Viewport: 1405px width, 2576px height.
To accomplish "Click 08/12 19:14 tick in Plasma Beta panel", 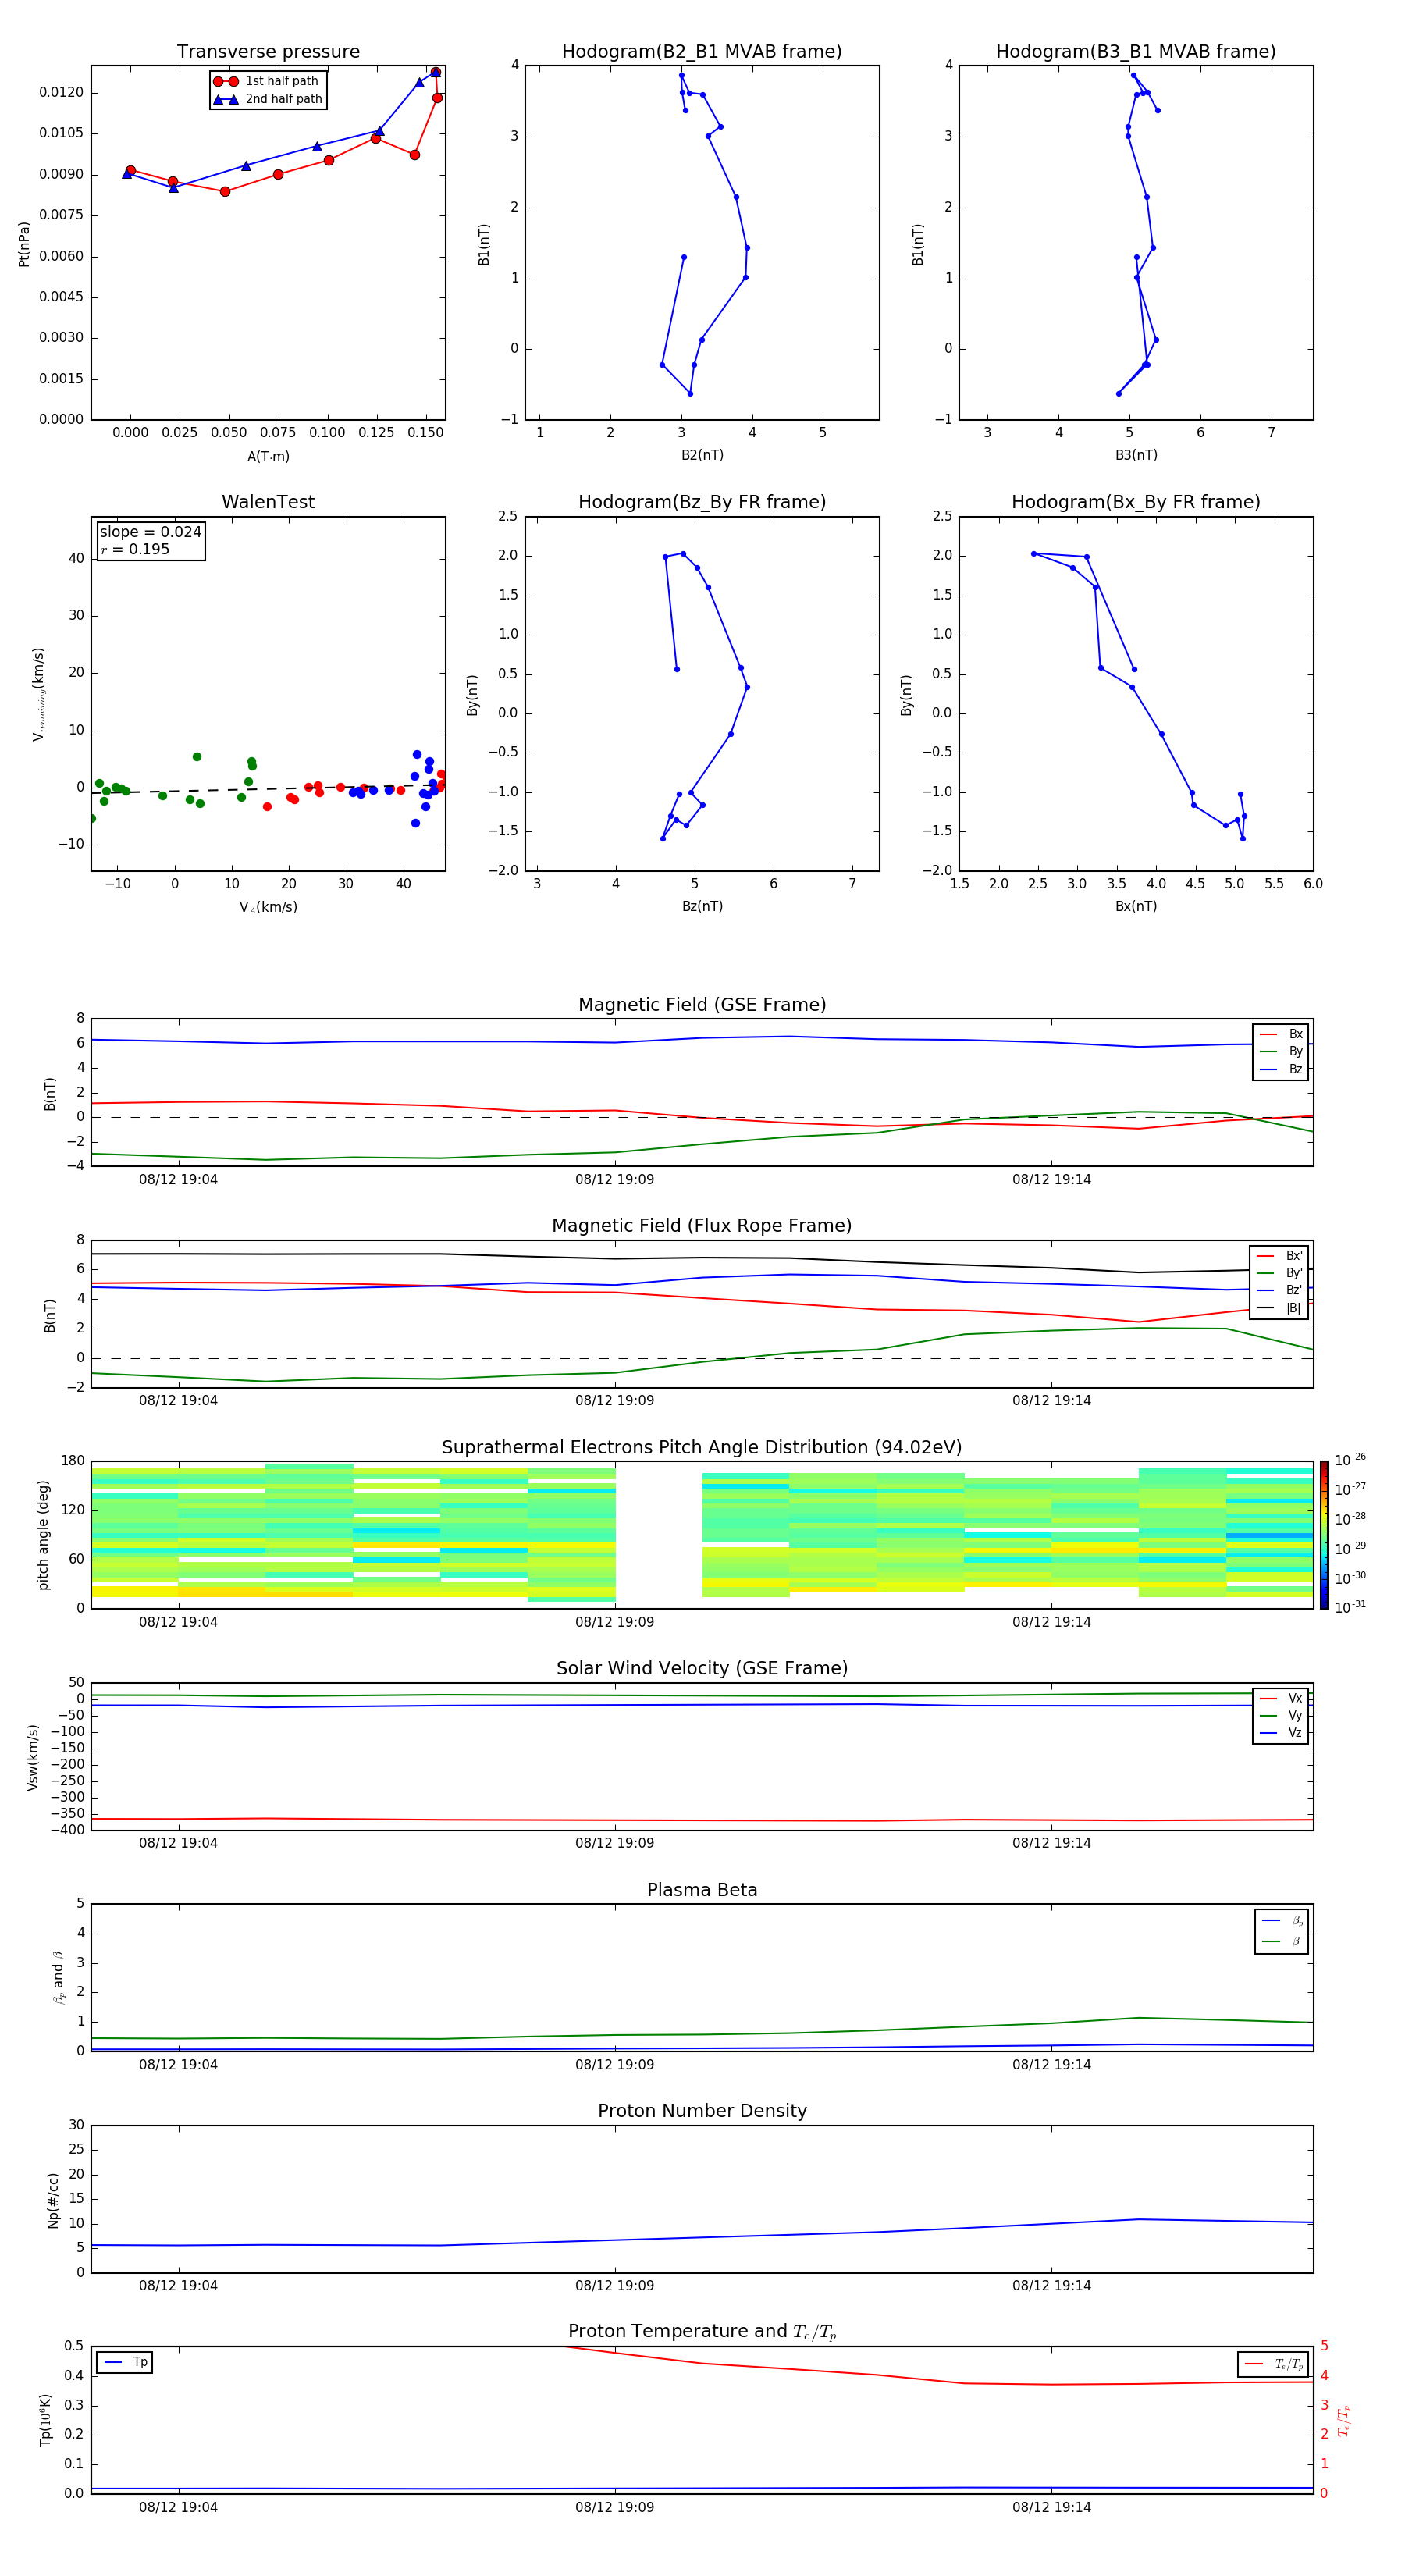I will click(x=1051, y=2065).
